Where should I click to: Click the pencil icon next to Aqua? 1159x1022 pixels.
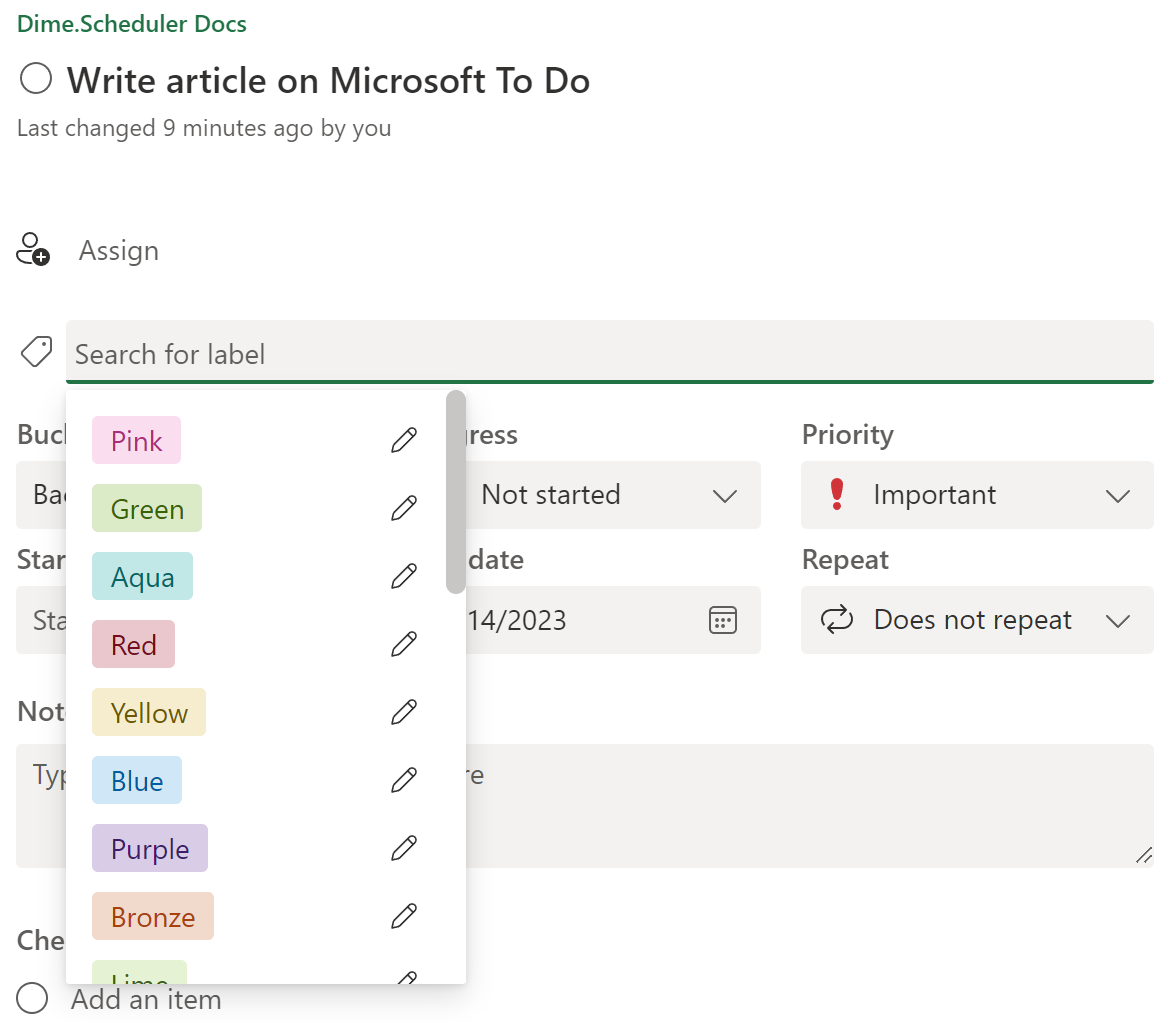403,576
